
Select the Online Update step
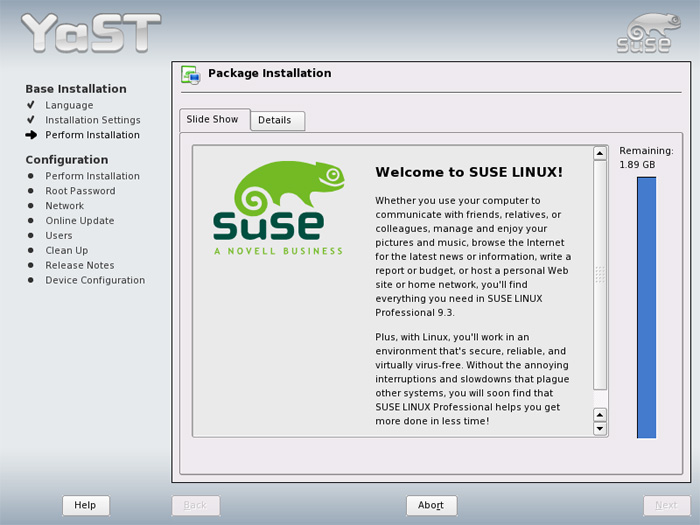click(80, 221)
